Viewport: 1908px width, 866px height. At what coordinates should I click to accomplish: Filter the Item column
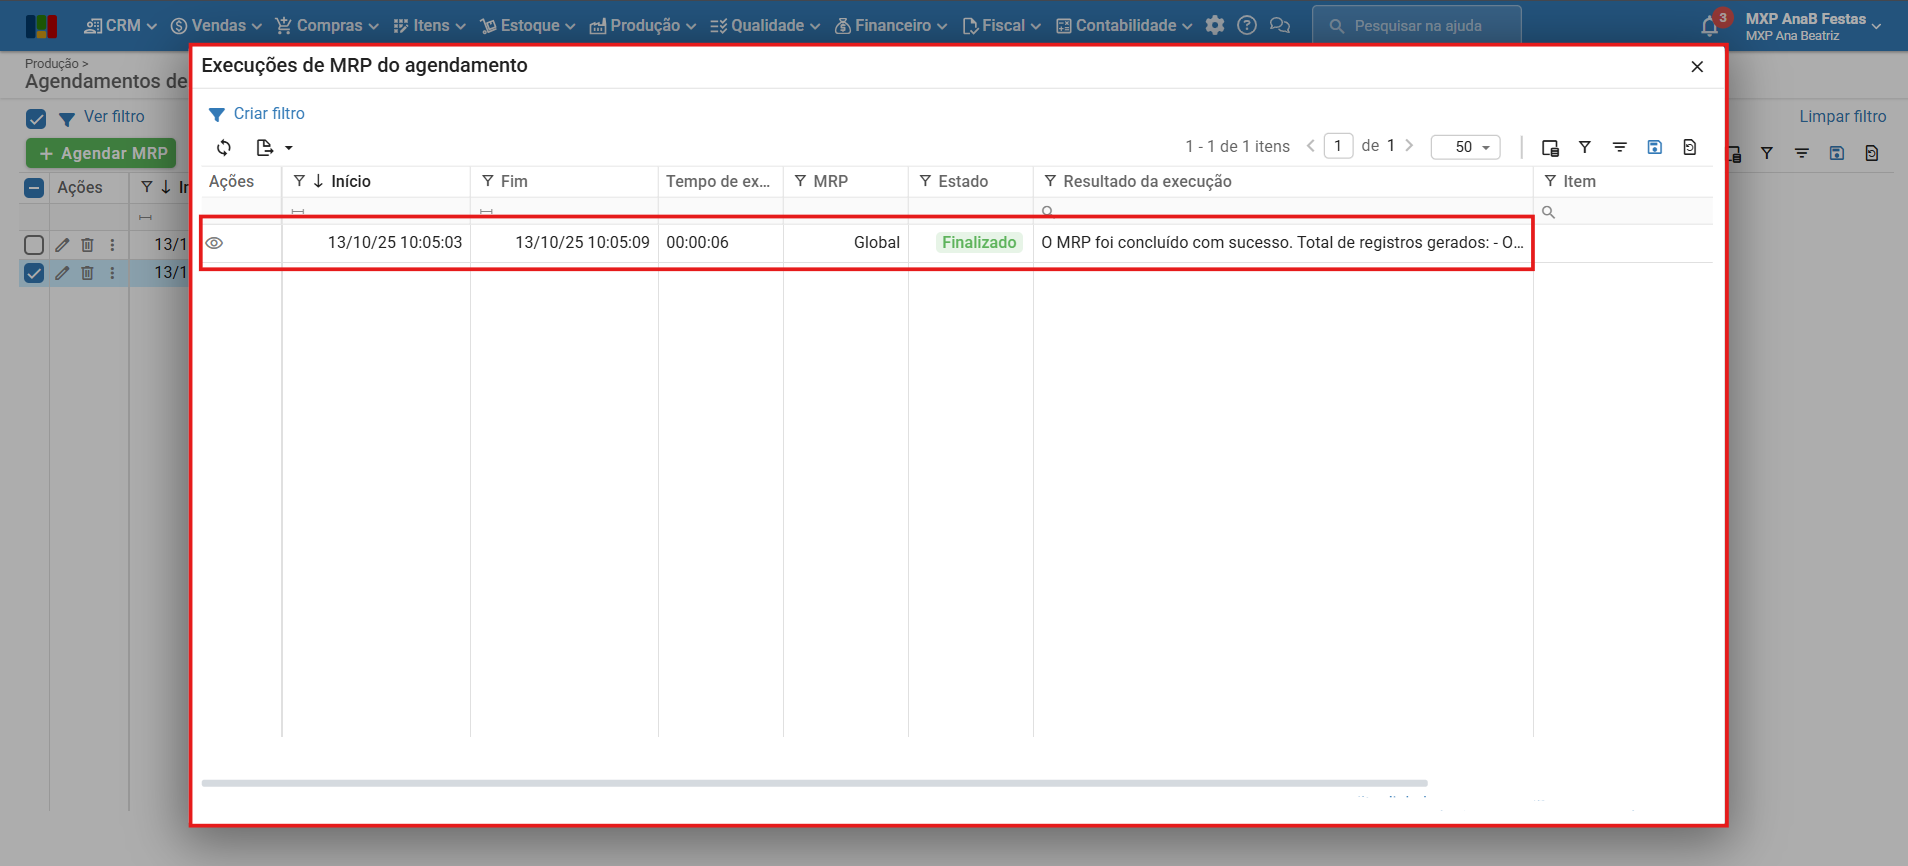pyautogui.click(x=1550, y=181)
